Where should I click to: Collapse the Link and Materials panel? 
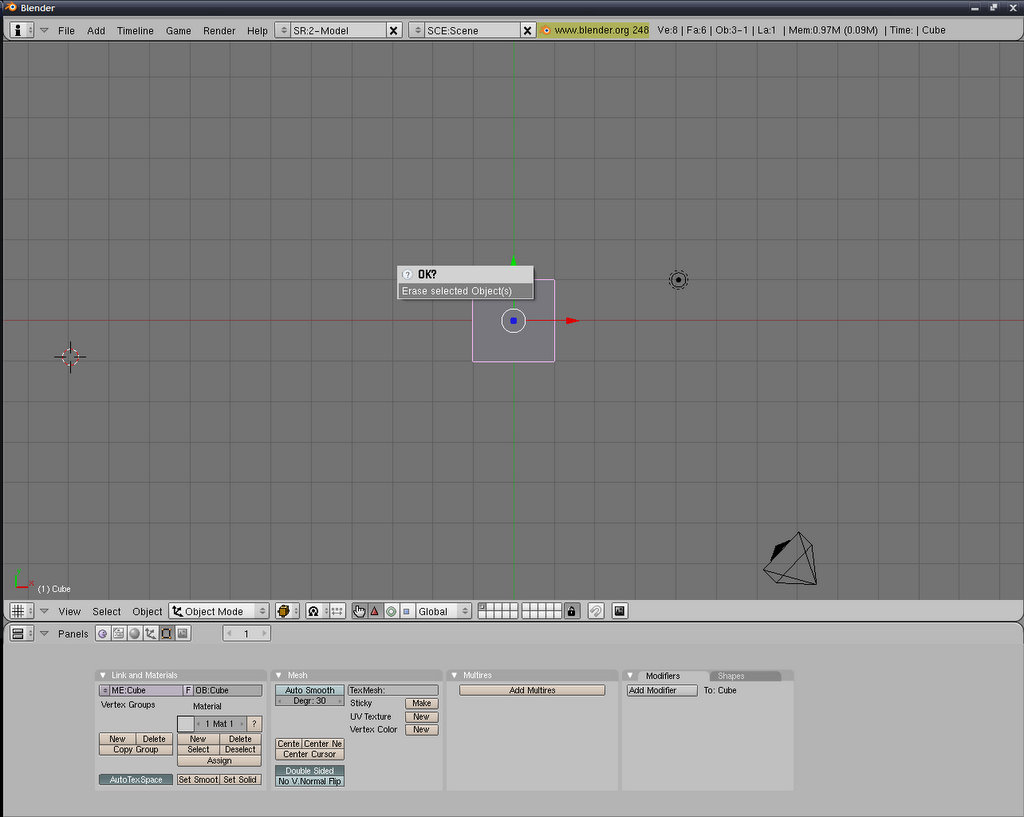point(102,675)
